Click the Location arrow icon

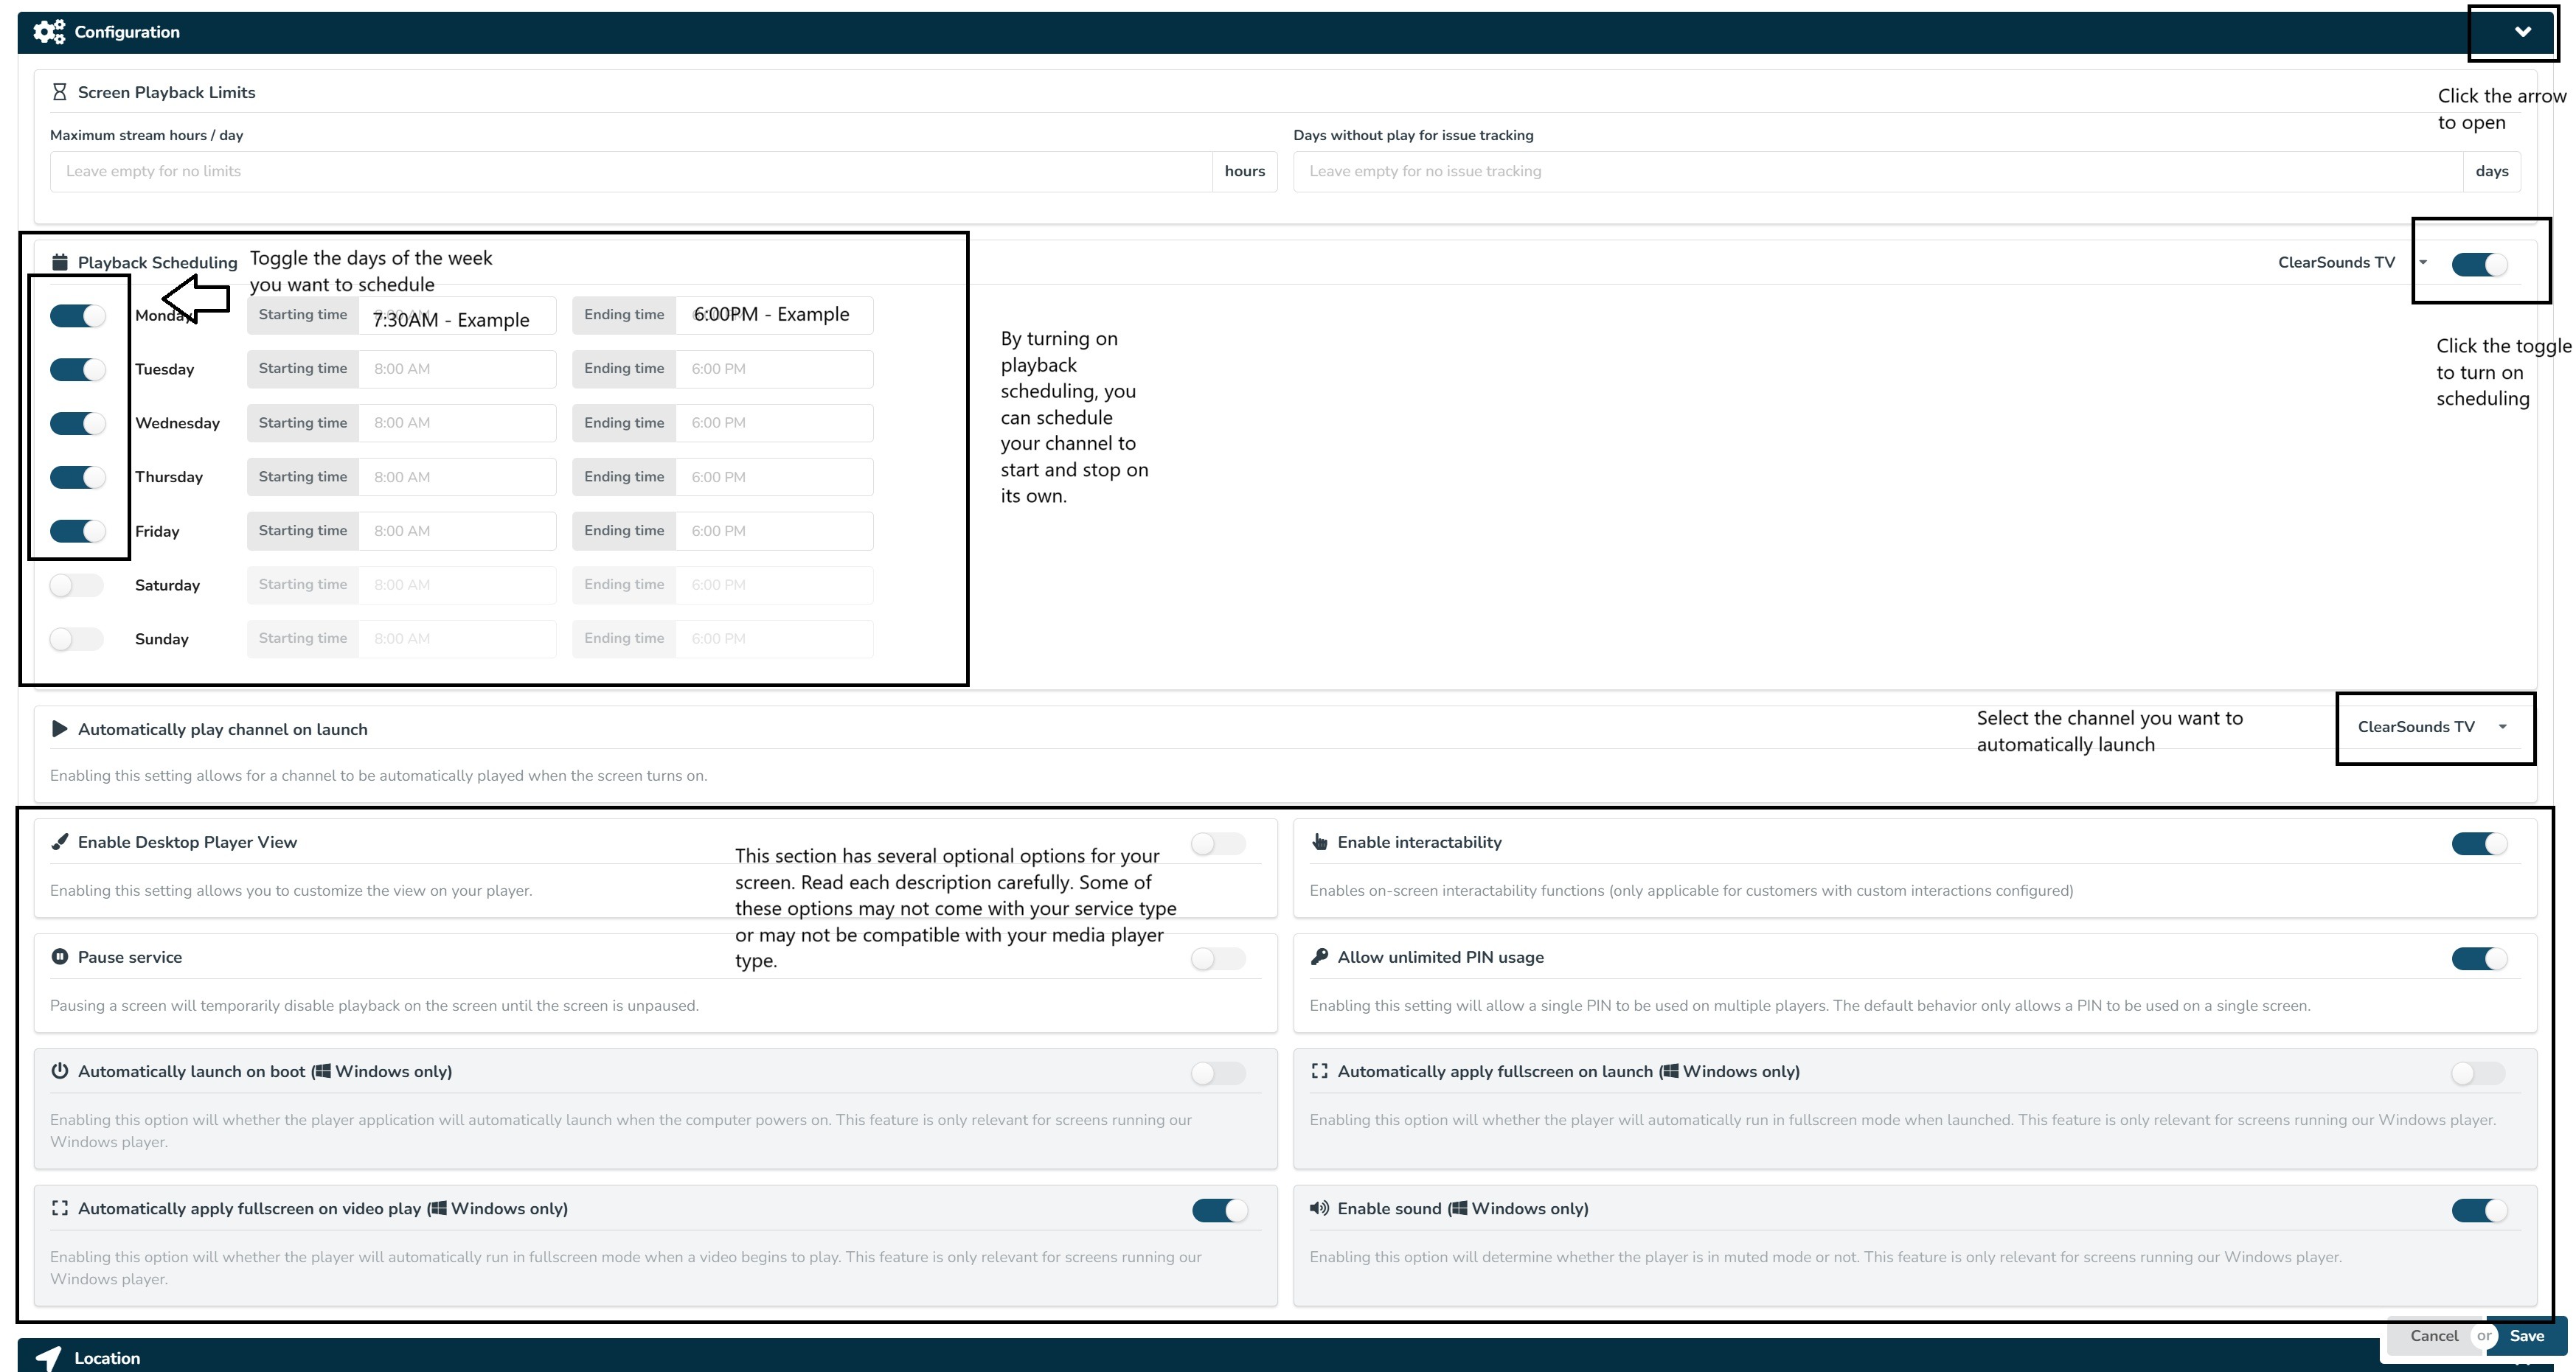pyautogui.click(x=48, y=1357)
